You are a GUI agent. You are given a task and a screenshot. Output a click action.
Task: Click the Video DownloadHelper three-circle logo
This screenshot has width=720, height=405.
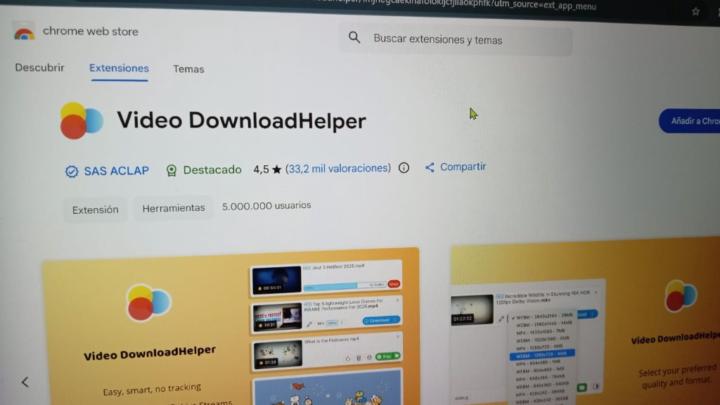(81, 121)
